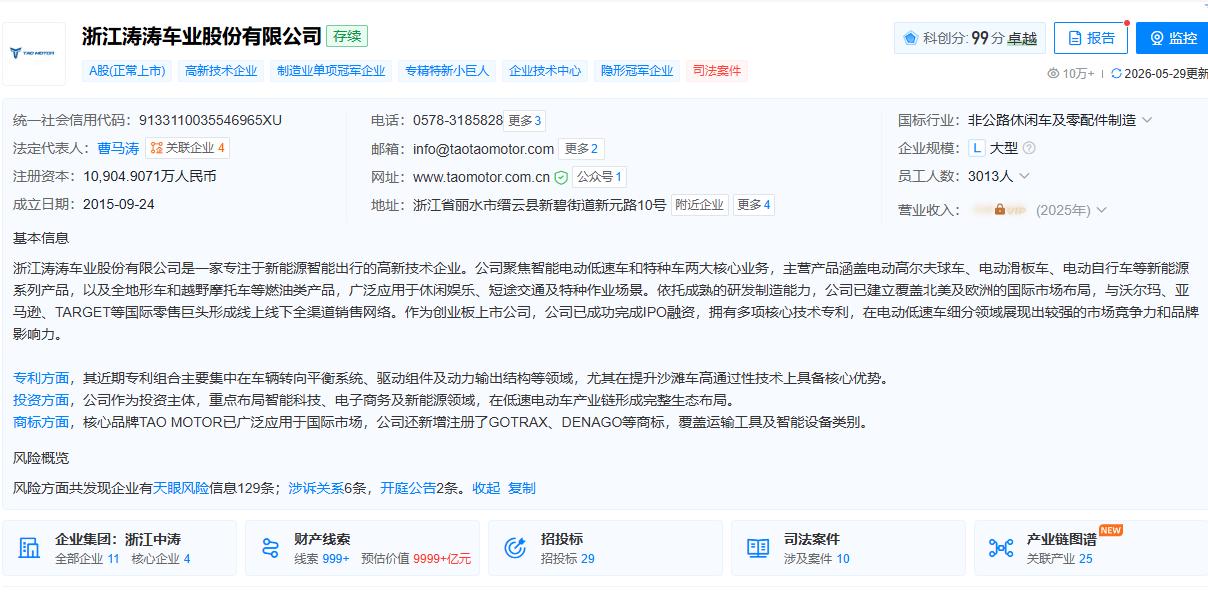This screenshot has width=1208, height=592.
Task: Click the green website verified shield icon
Action: click(561, 177)
